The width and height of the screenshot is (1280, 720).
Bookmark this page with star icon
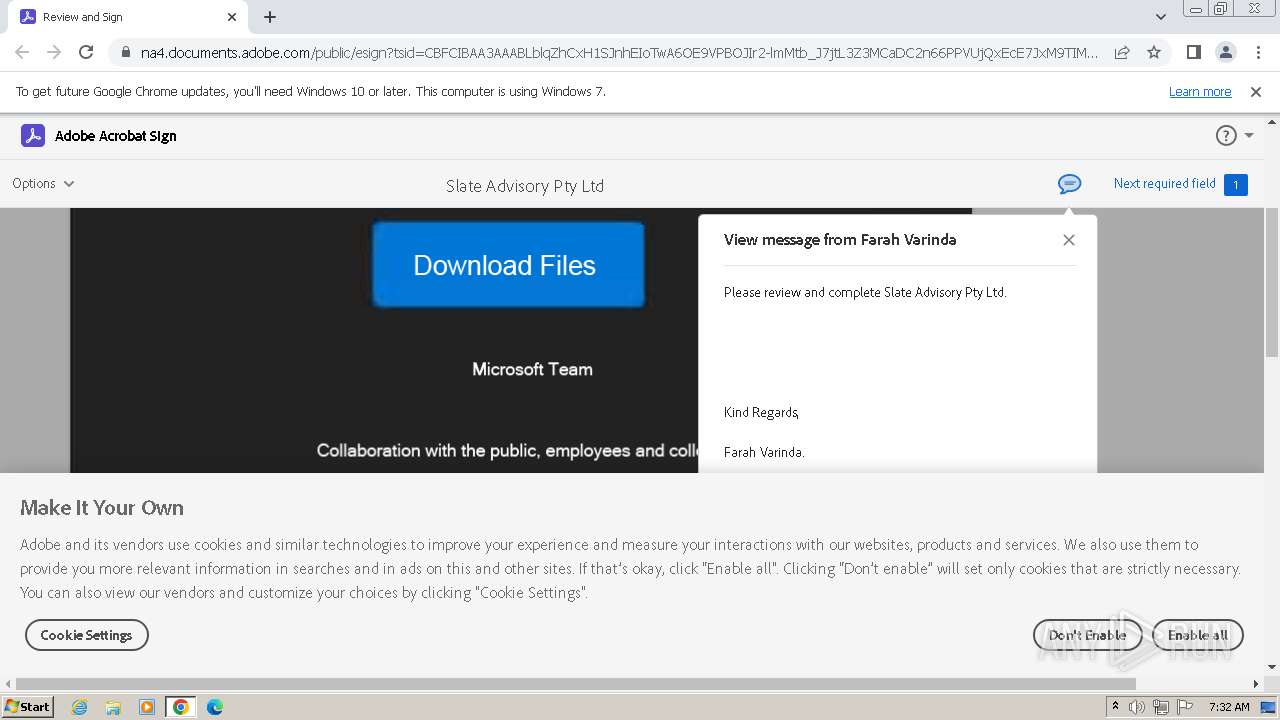pyautogui.click(x=1154, y=53)
